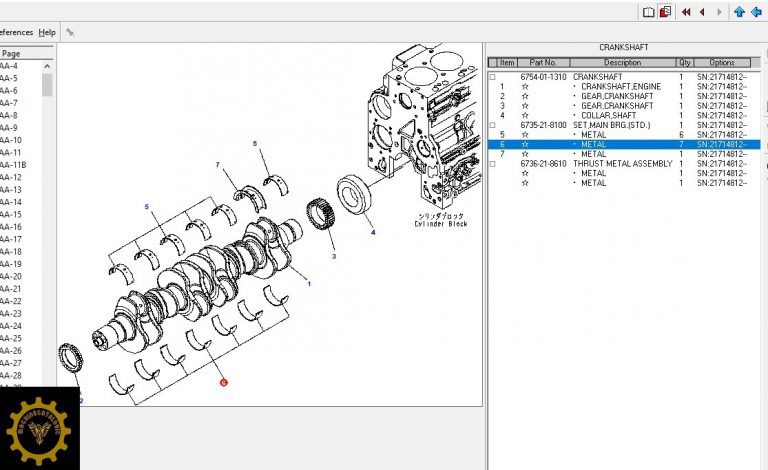Click the open book view icon
This screenshot has width=768, height=470.
(648, 12)
